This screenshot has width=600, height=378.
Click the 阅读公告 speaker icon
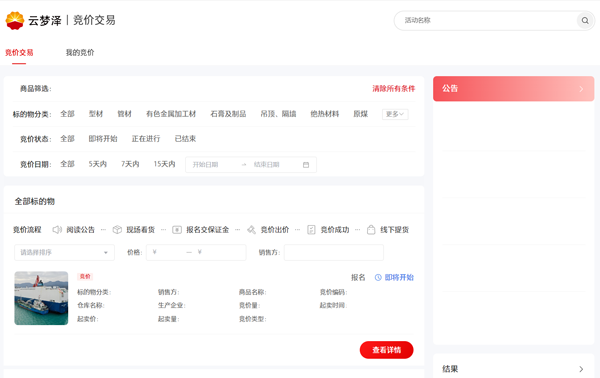pyautogui.click(x=57, y=230)
